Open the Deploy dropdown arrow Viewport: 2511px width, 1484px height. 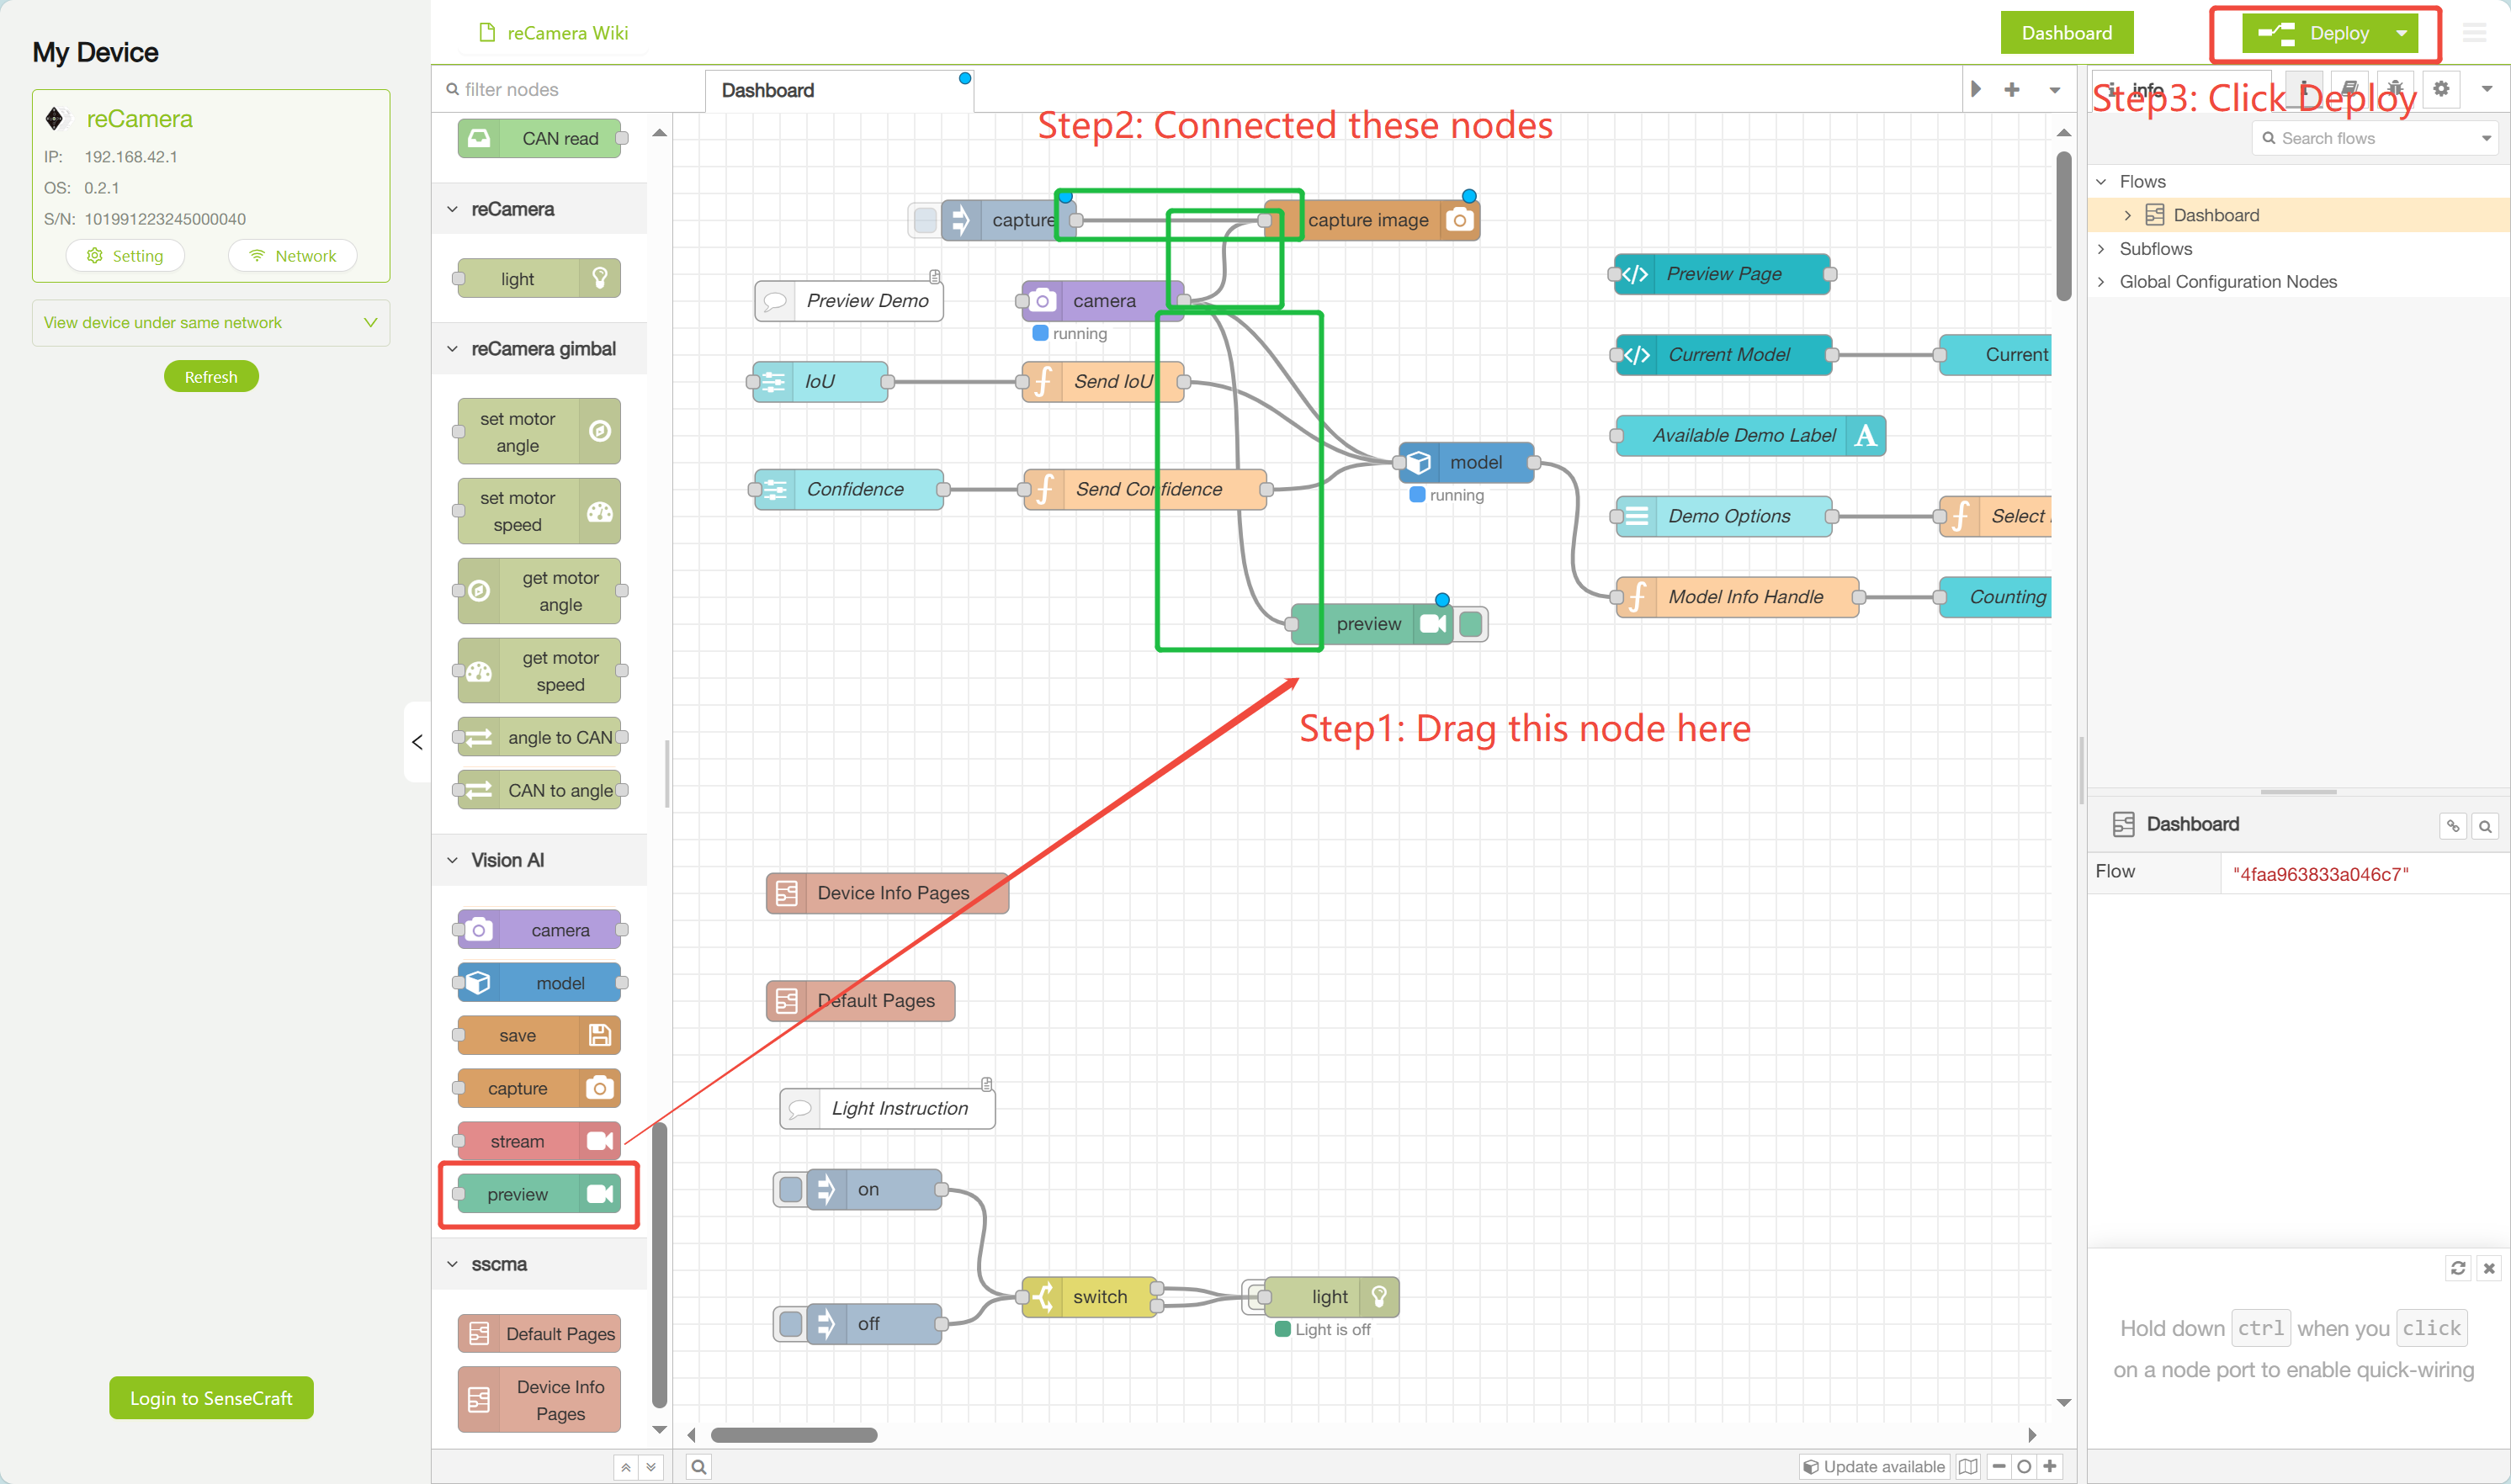(x=2402, y=33)
